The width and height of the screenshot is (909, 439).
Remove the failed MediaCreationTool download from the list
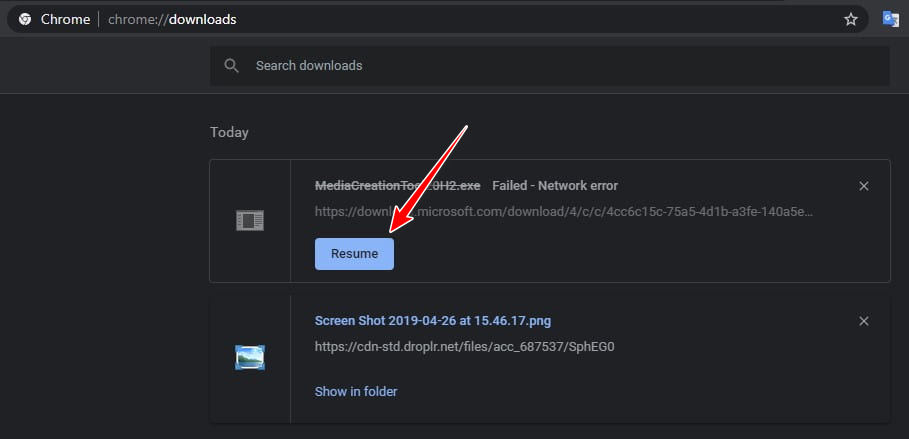864,186
